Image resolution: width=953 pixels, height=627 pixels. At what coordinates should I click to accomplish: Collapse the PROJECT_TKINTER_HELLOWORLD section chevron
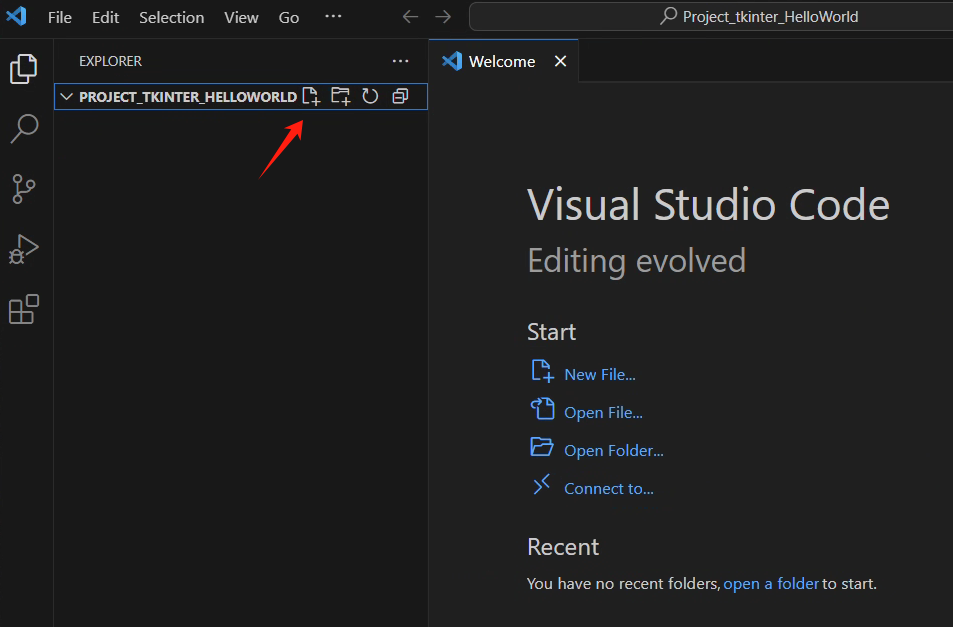(67, 97)
